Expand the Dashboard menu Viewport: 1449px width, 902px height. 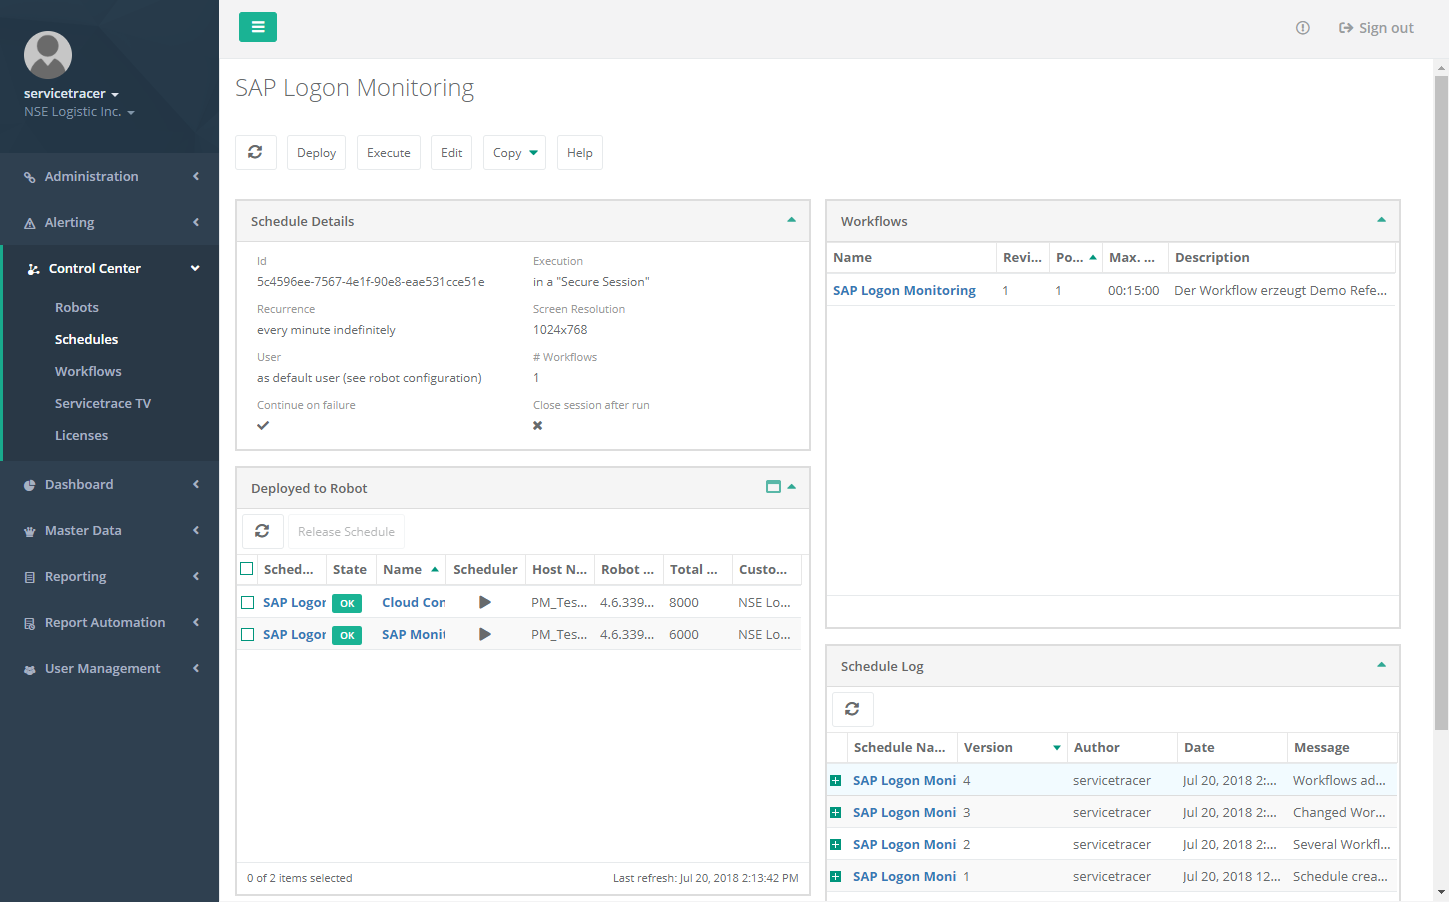tap(109, 484)
